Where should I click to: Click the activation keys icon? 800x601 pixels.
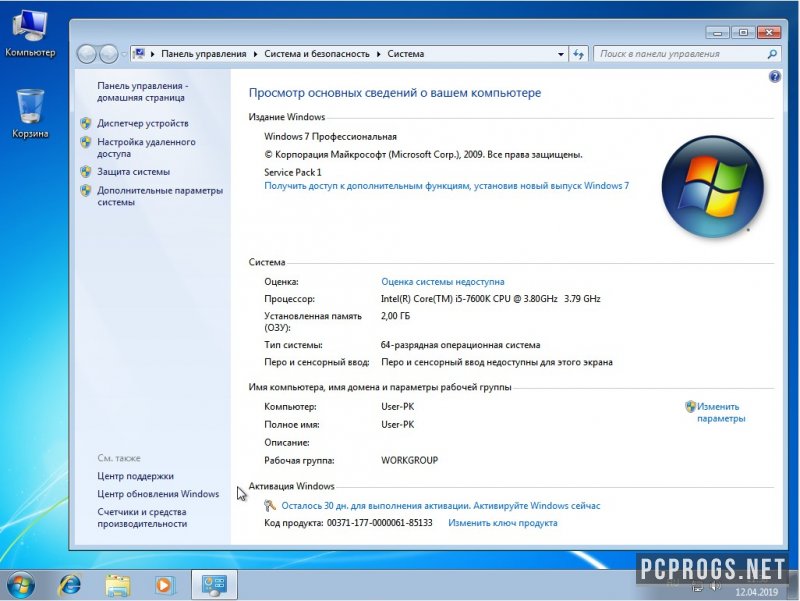[x=270, y=506]
